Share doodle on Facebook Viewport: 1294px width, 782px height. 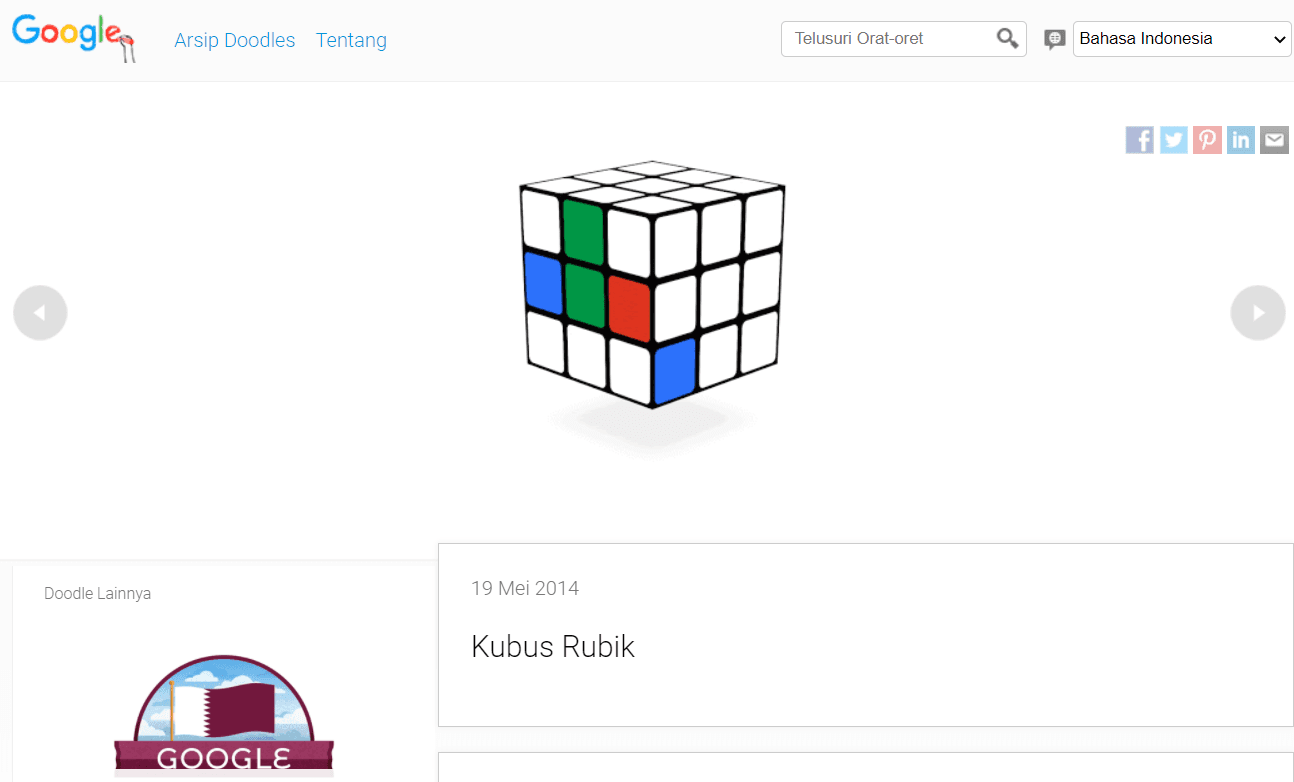pyautogui.click(x=1139, y=140)
